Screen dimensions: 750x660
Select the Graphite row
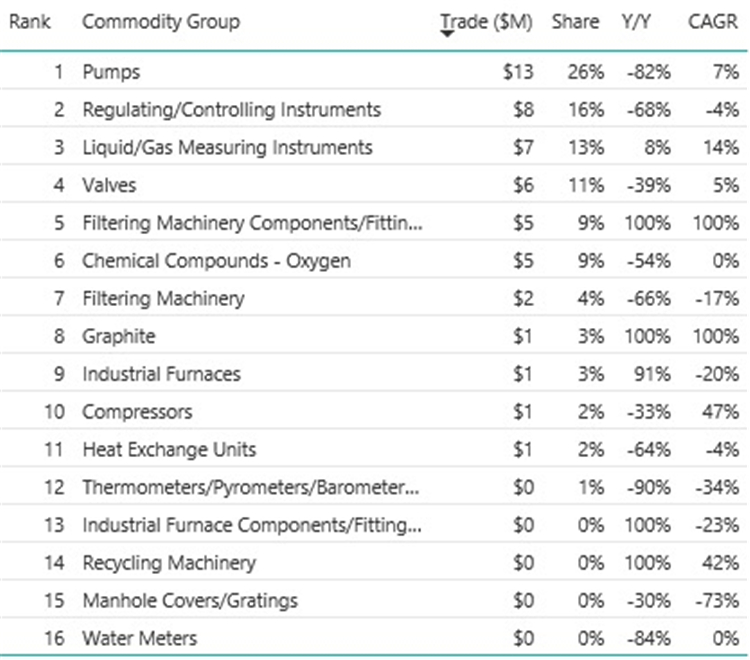pyautogui.click(x=374, y=336)
